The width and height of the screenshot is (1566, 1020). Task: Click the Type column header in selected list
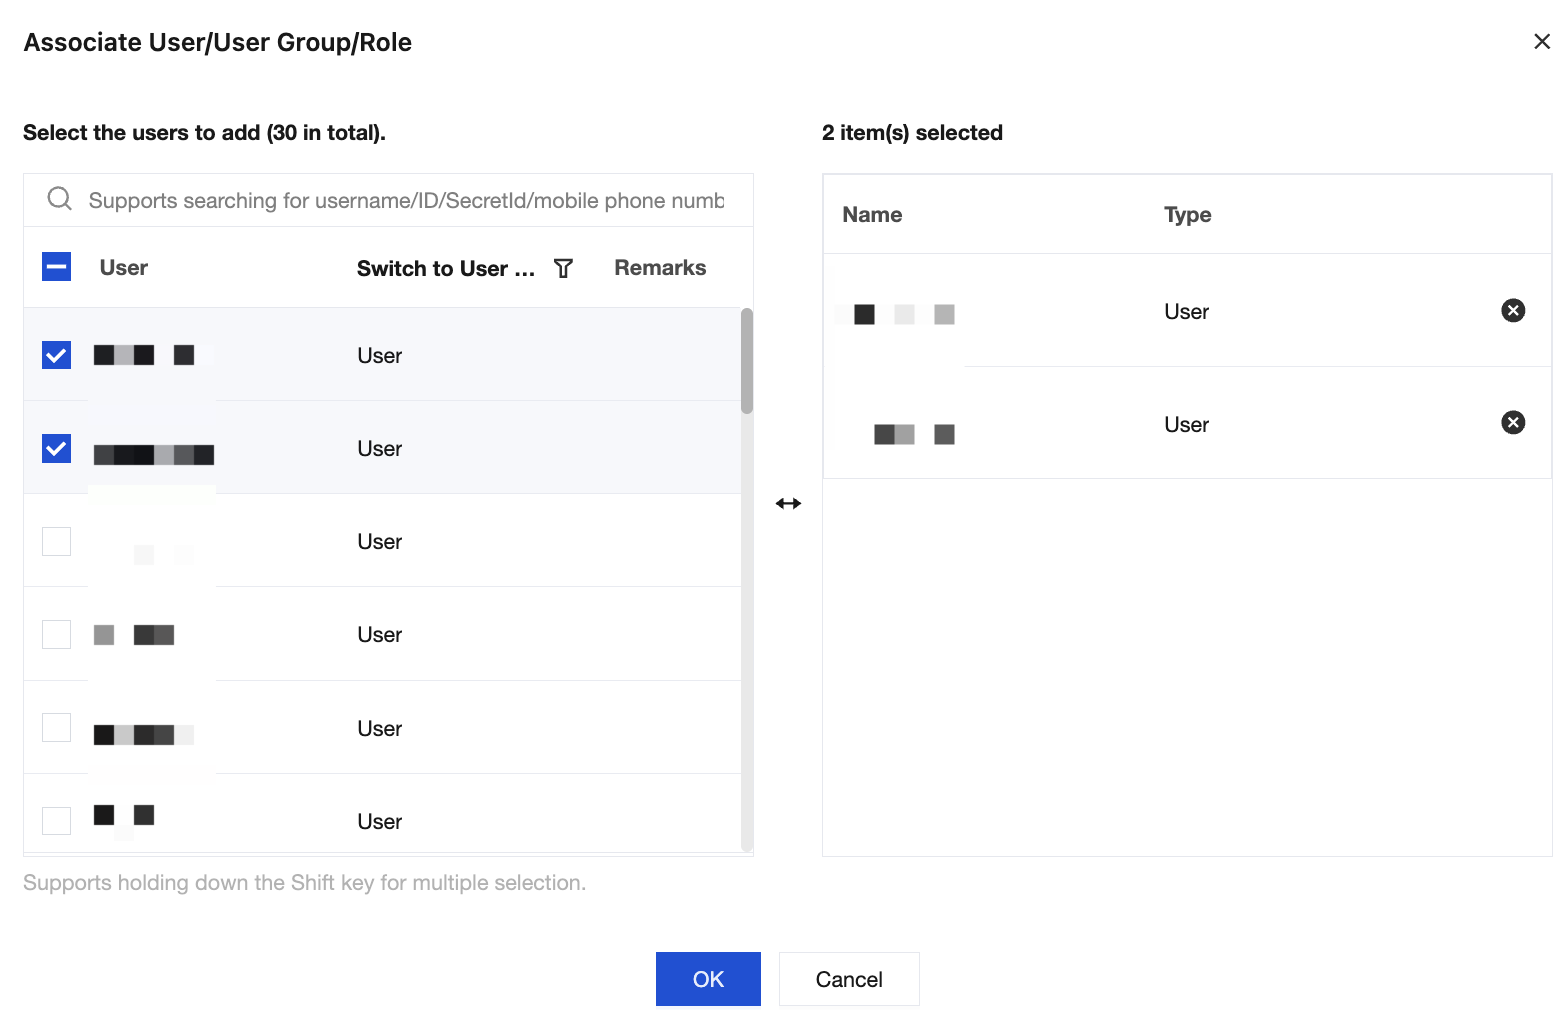pyautogui.click(x=1187, y=215)
